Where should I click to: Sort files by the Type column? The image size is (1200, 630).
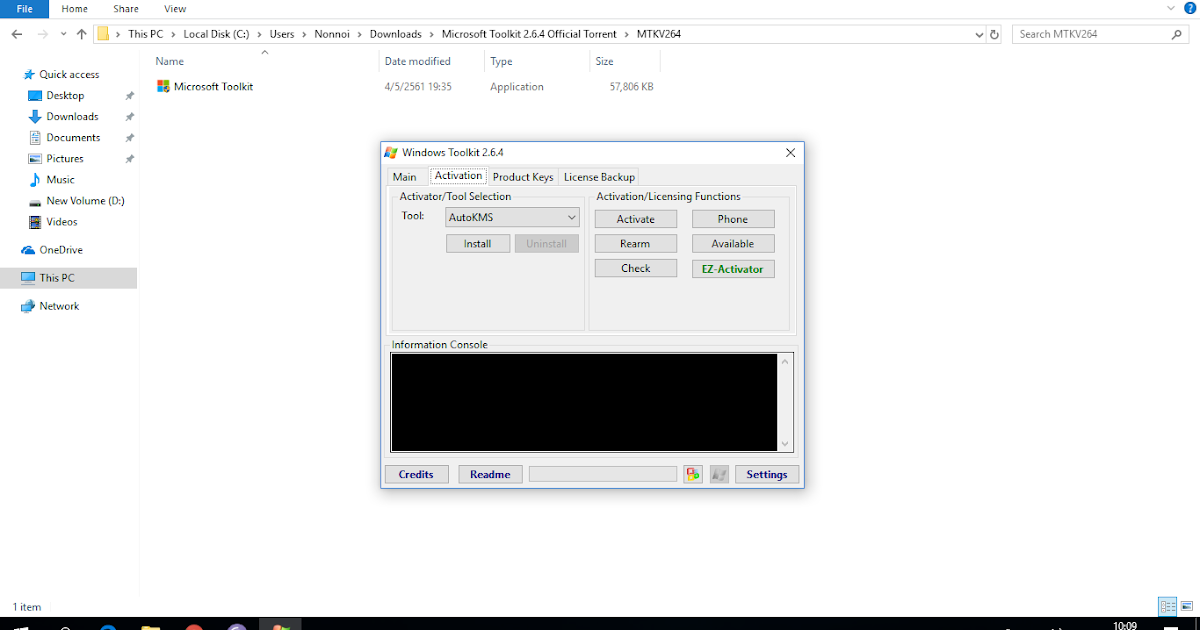pos(501,61)
